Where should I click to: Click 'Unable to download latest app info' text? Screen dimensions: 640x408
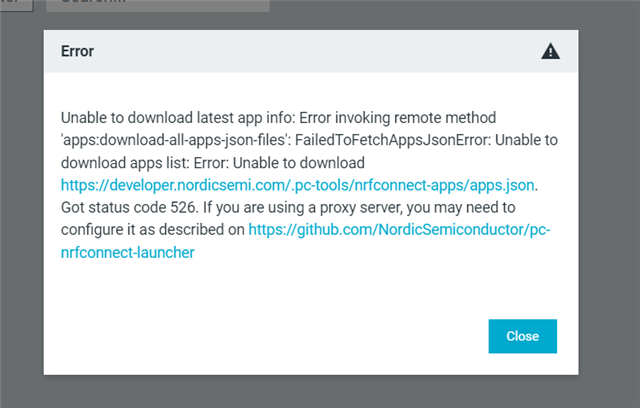(x=177, y=118)
